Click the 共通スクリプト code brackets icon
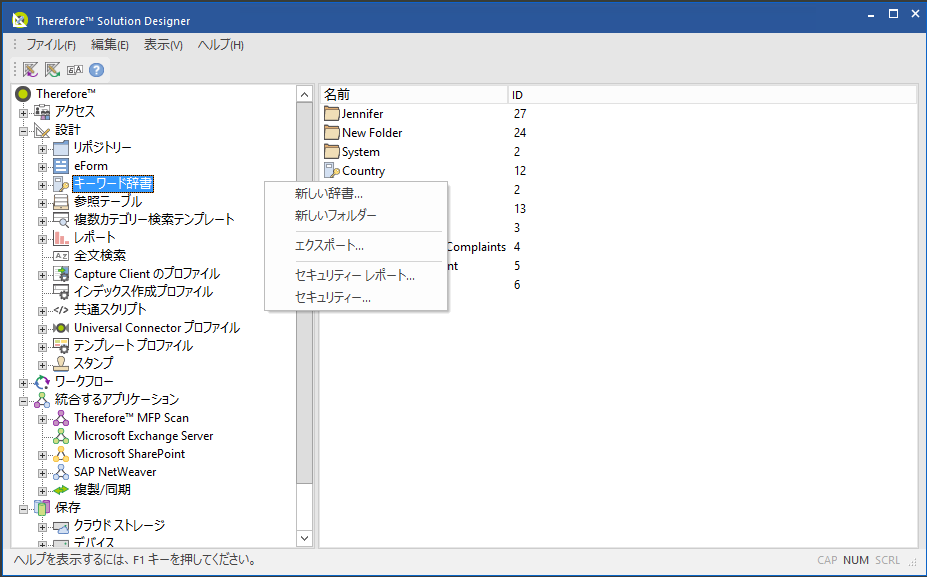 coord(61,309)
